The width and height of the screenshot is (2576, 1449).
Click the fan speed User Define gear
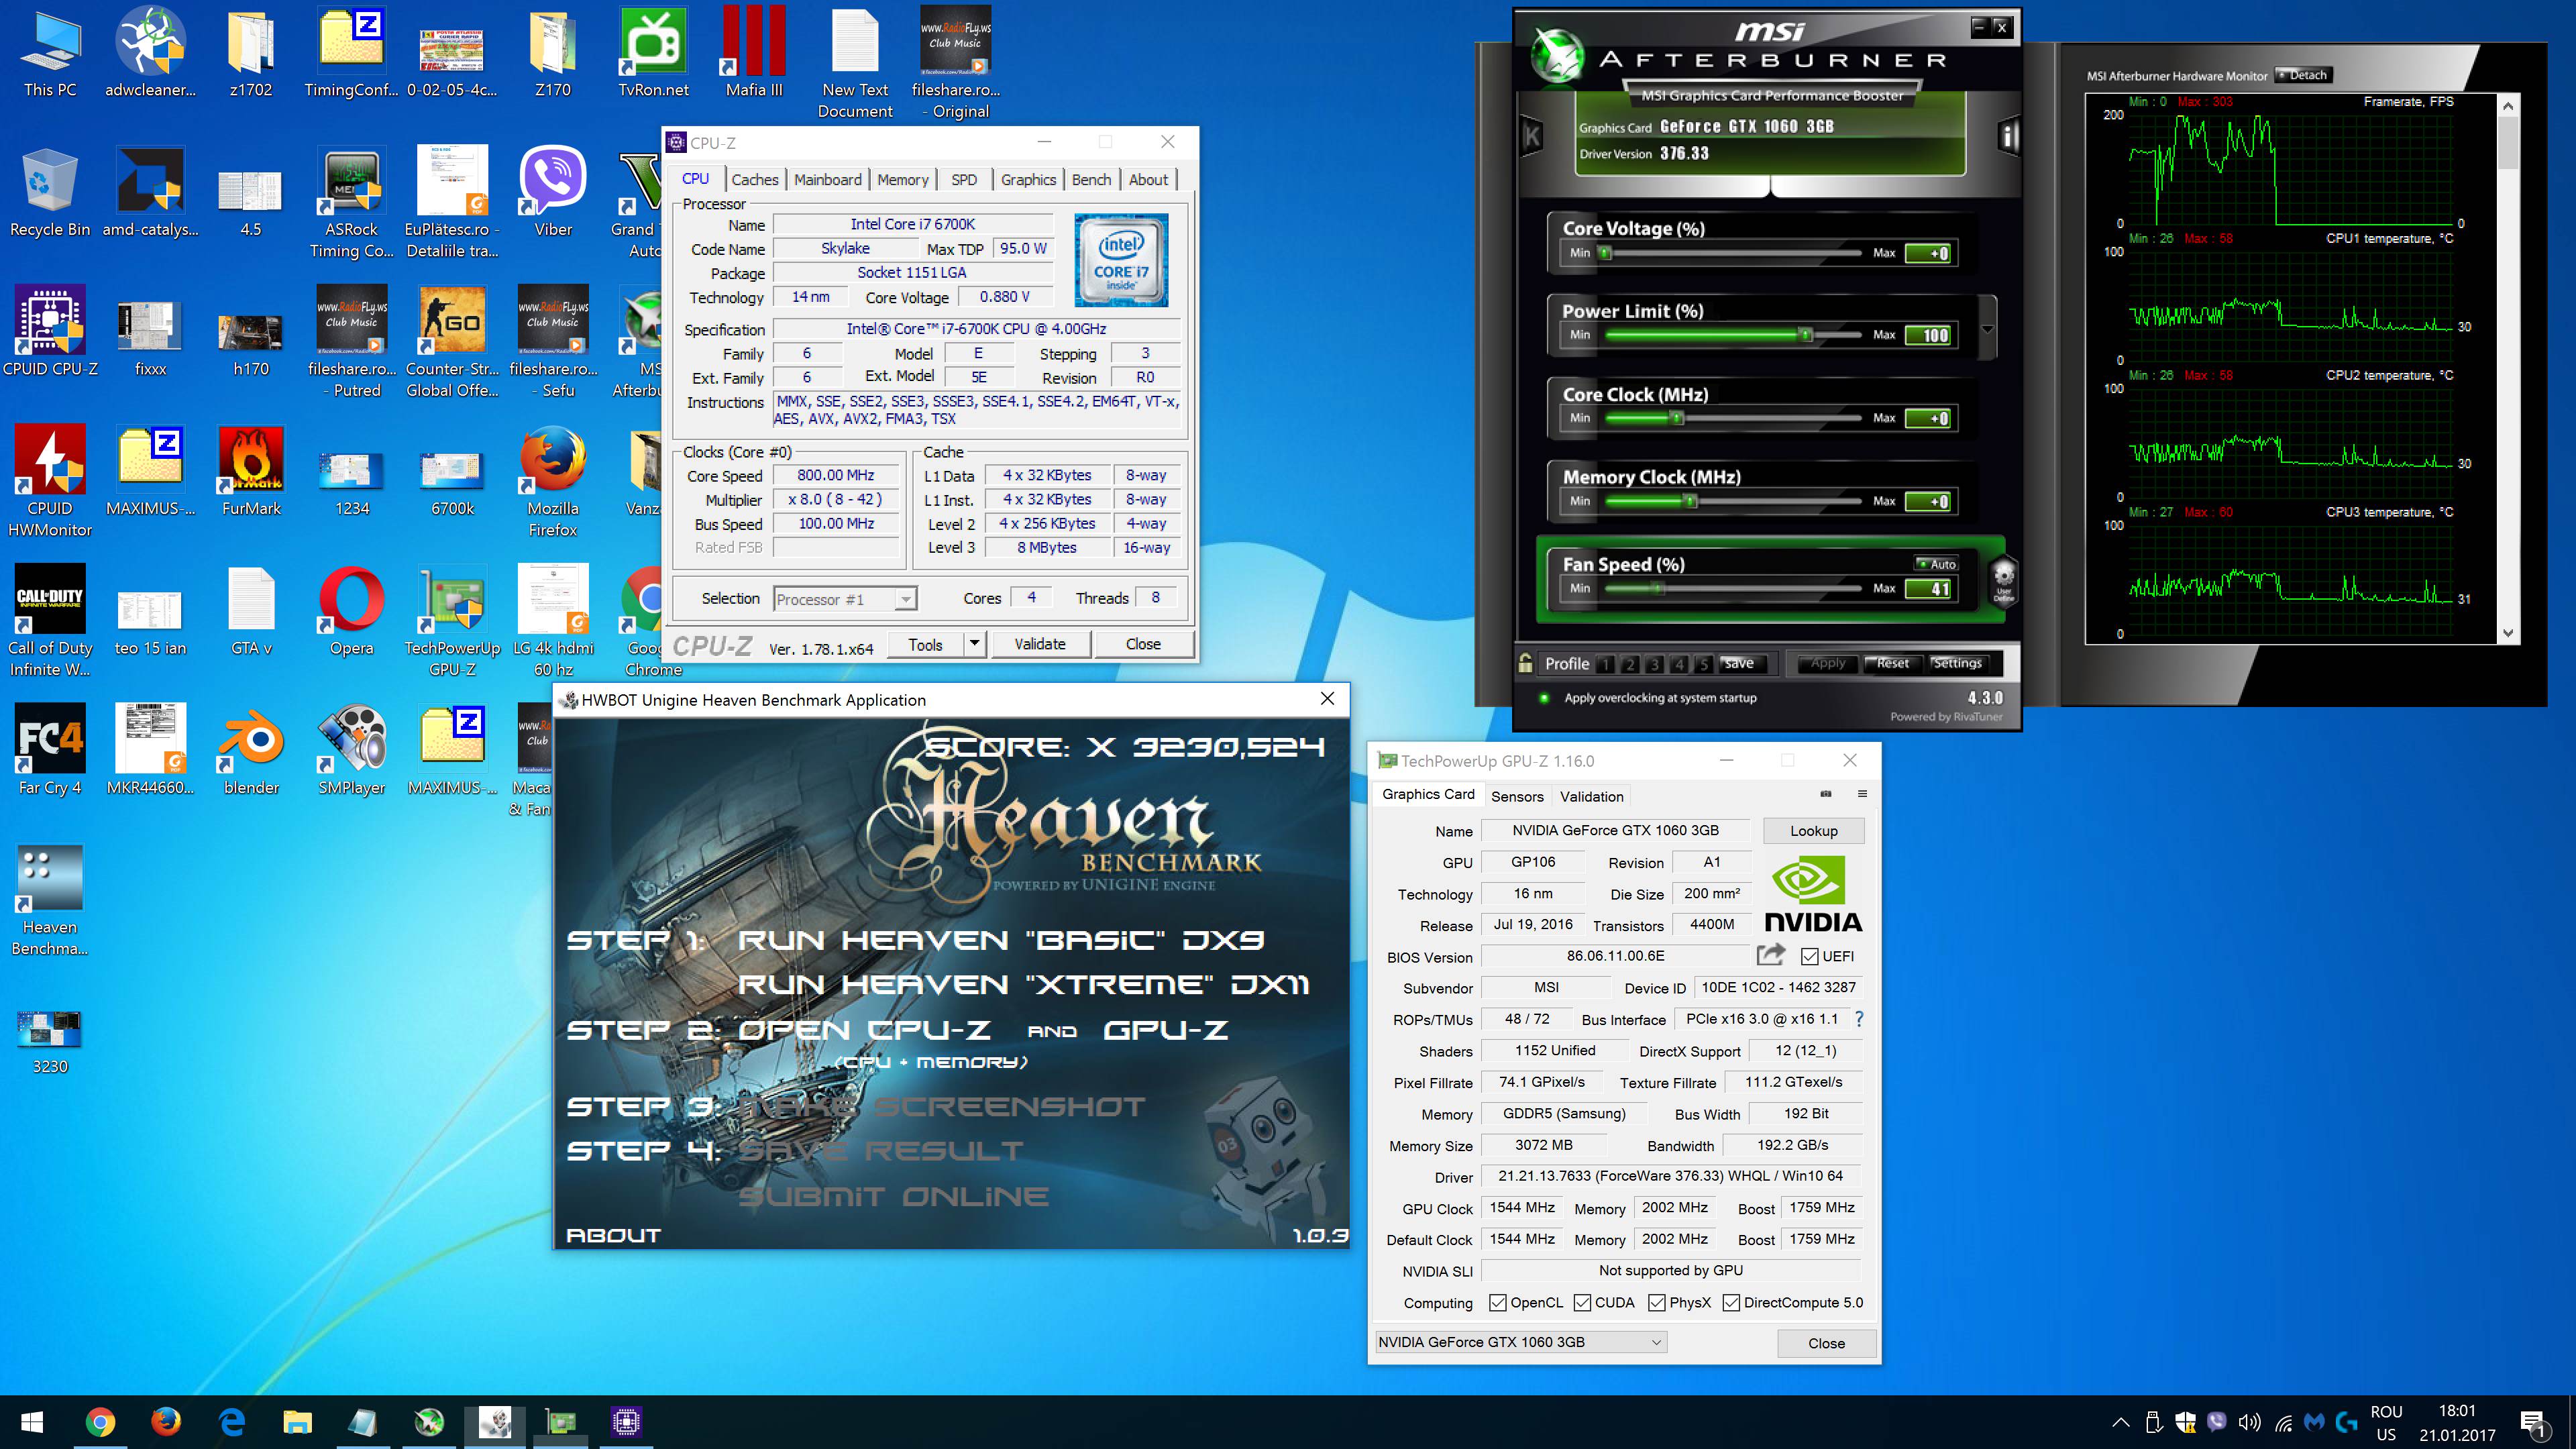point(2003,580)
